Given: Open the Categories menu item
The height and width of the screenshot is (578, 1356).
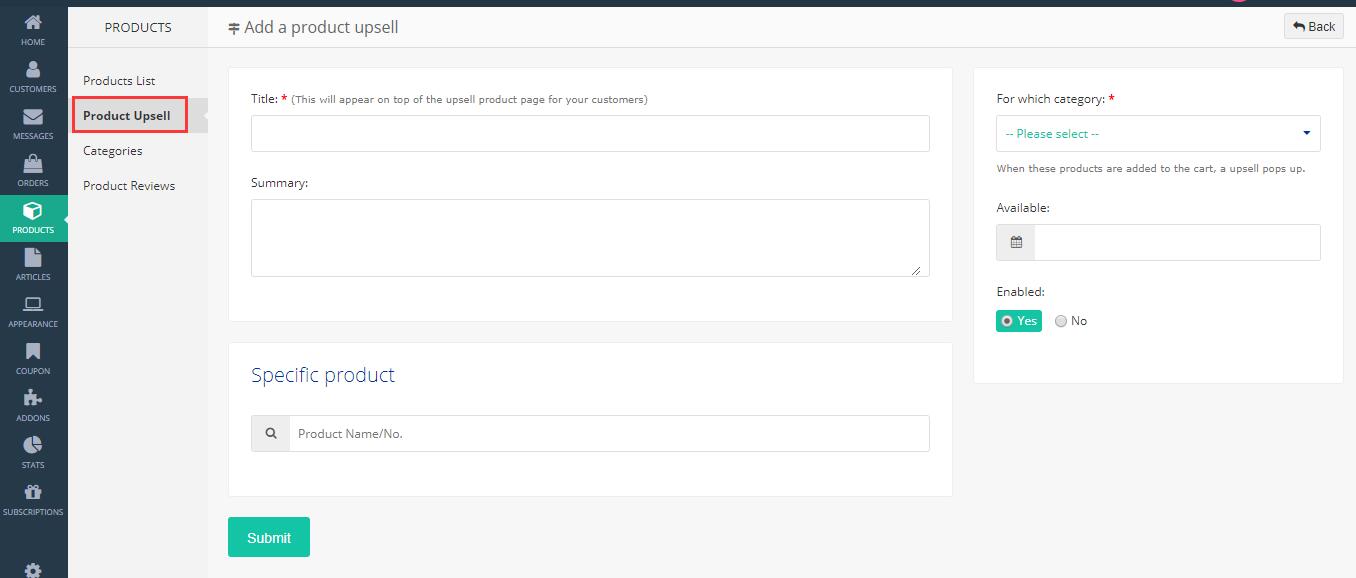Looking at the screenshot, I should [x=113, y=151].
